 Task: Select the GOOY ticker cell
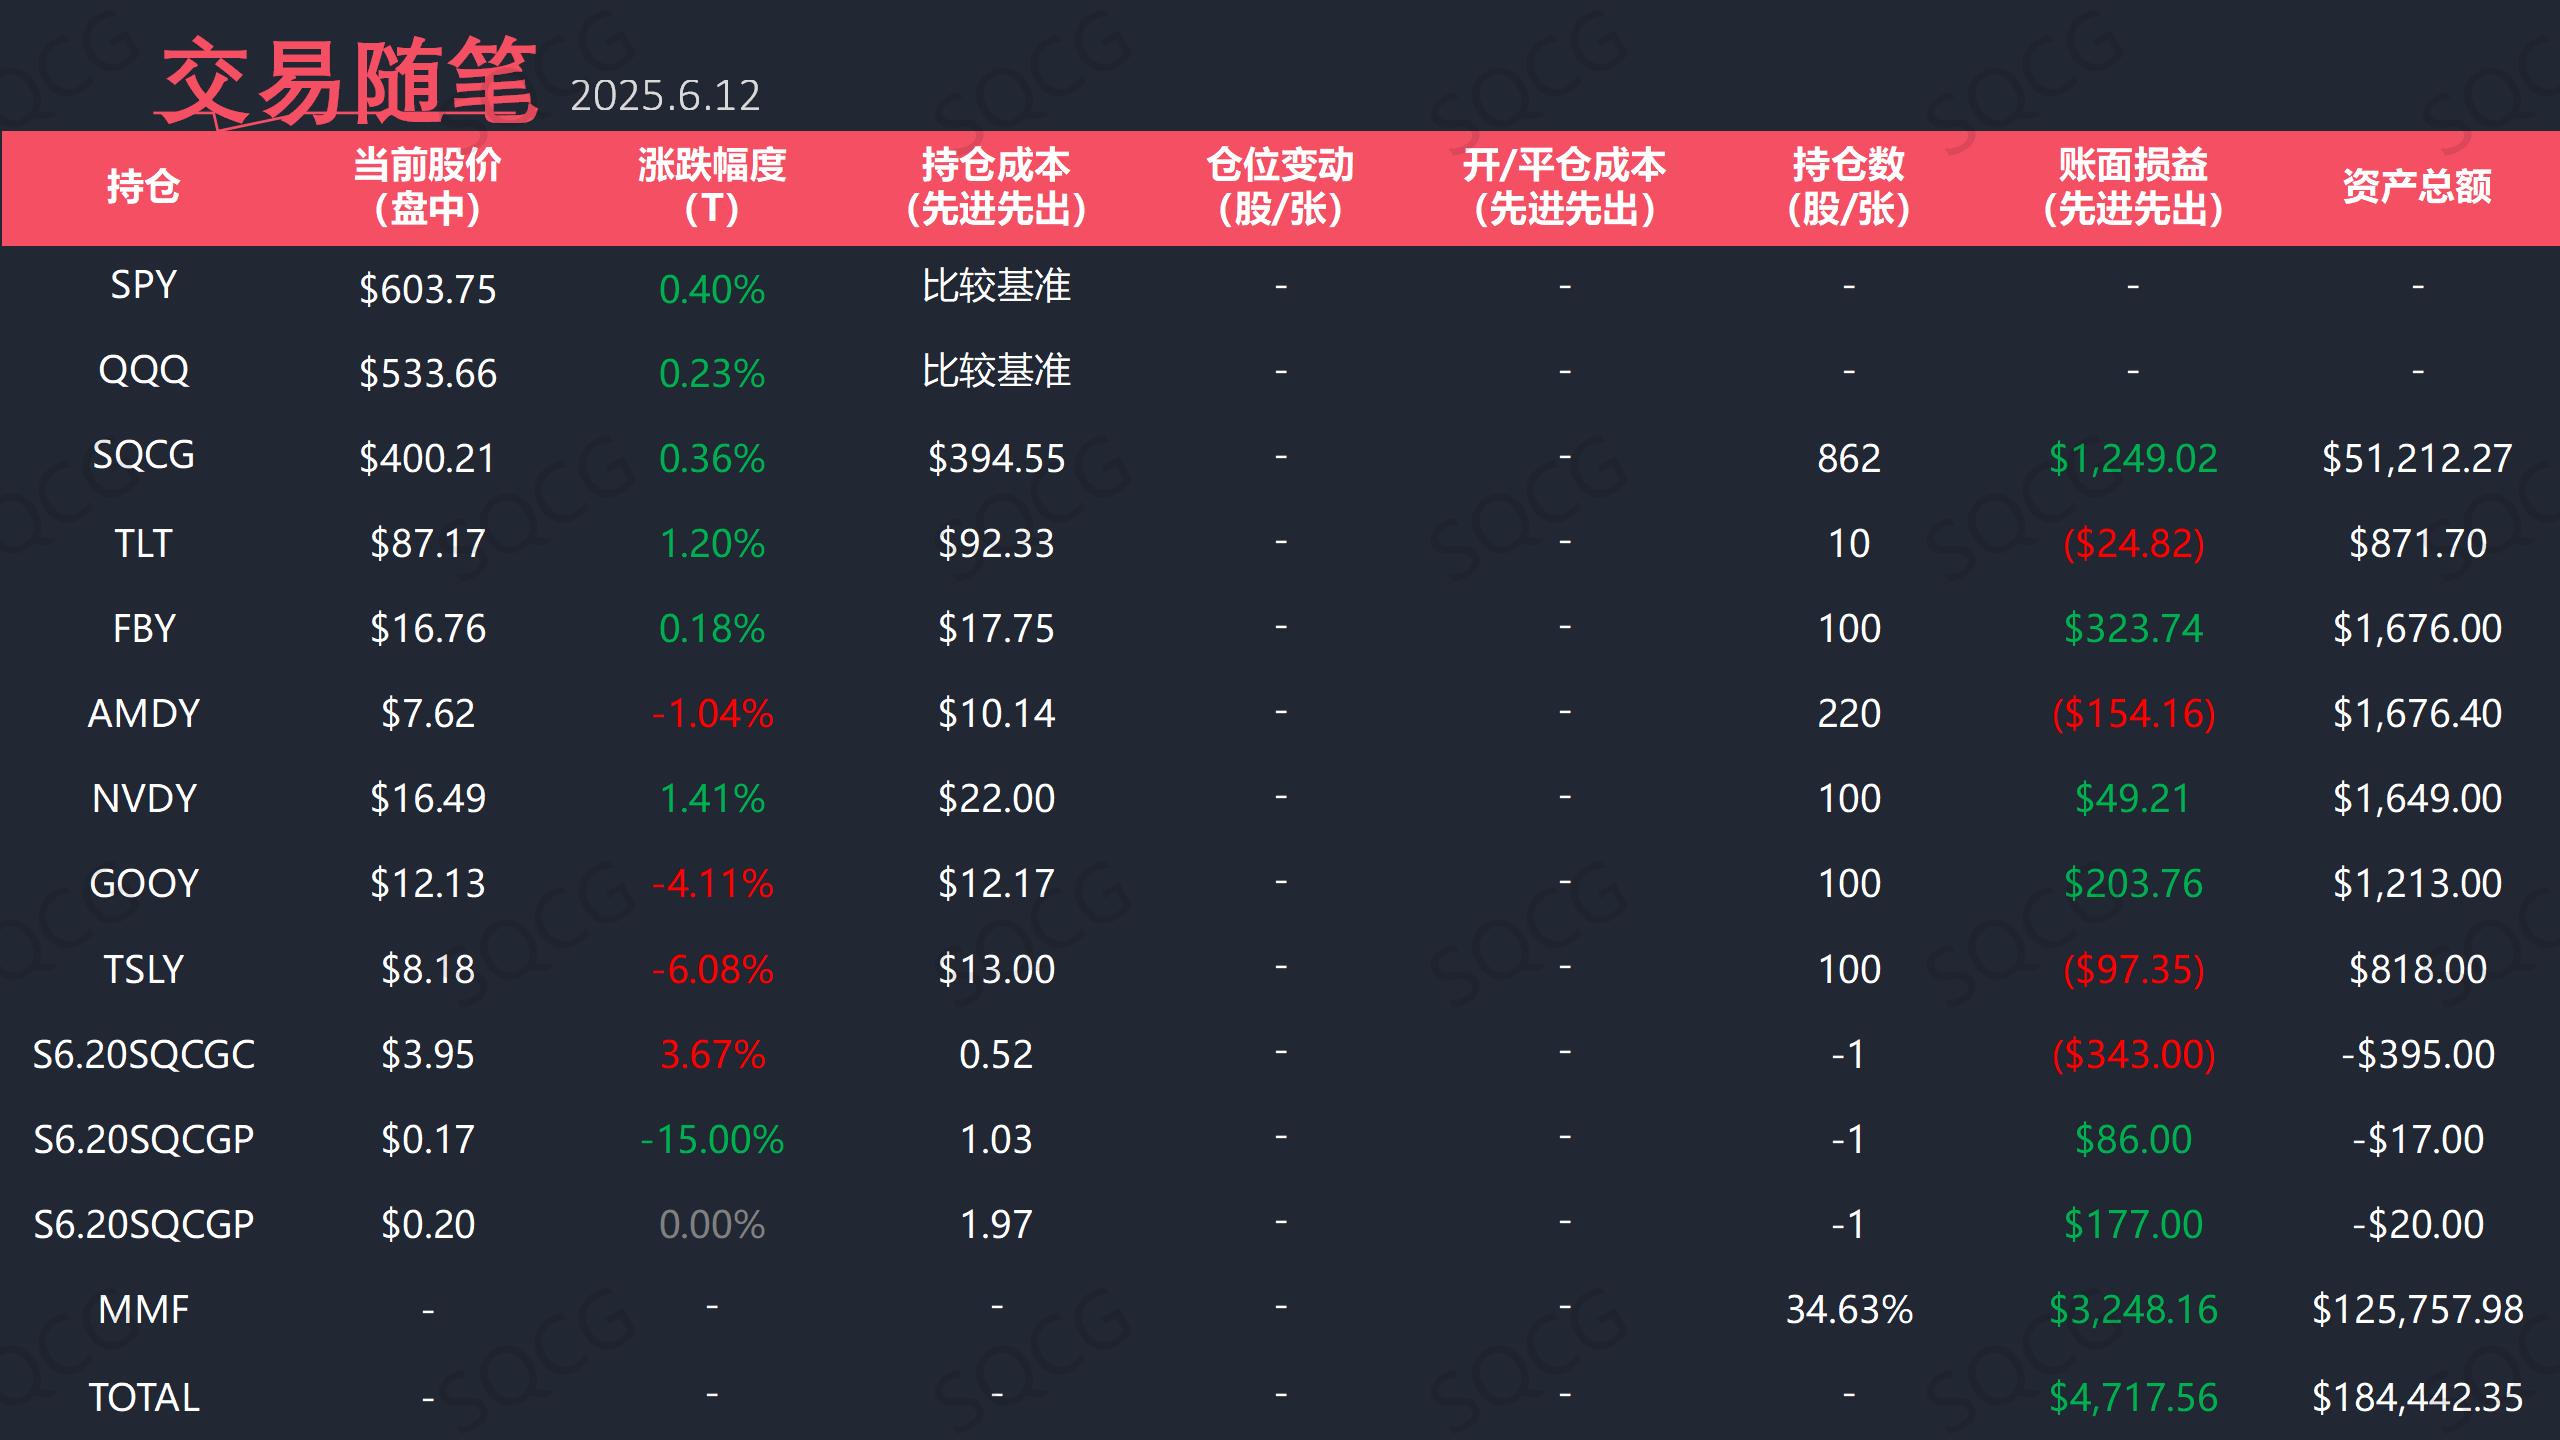click(143, 884)
